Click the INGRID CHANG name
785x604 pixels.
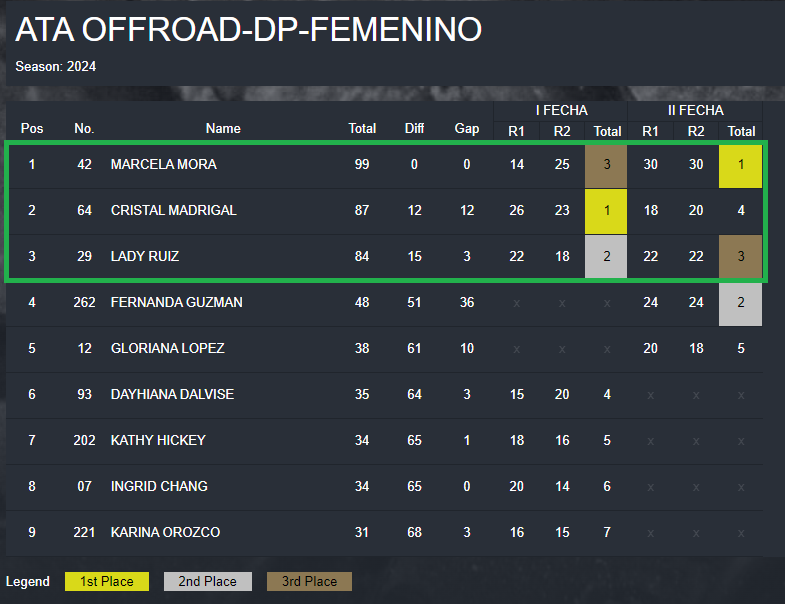(159, 486)
